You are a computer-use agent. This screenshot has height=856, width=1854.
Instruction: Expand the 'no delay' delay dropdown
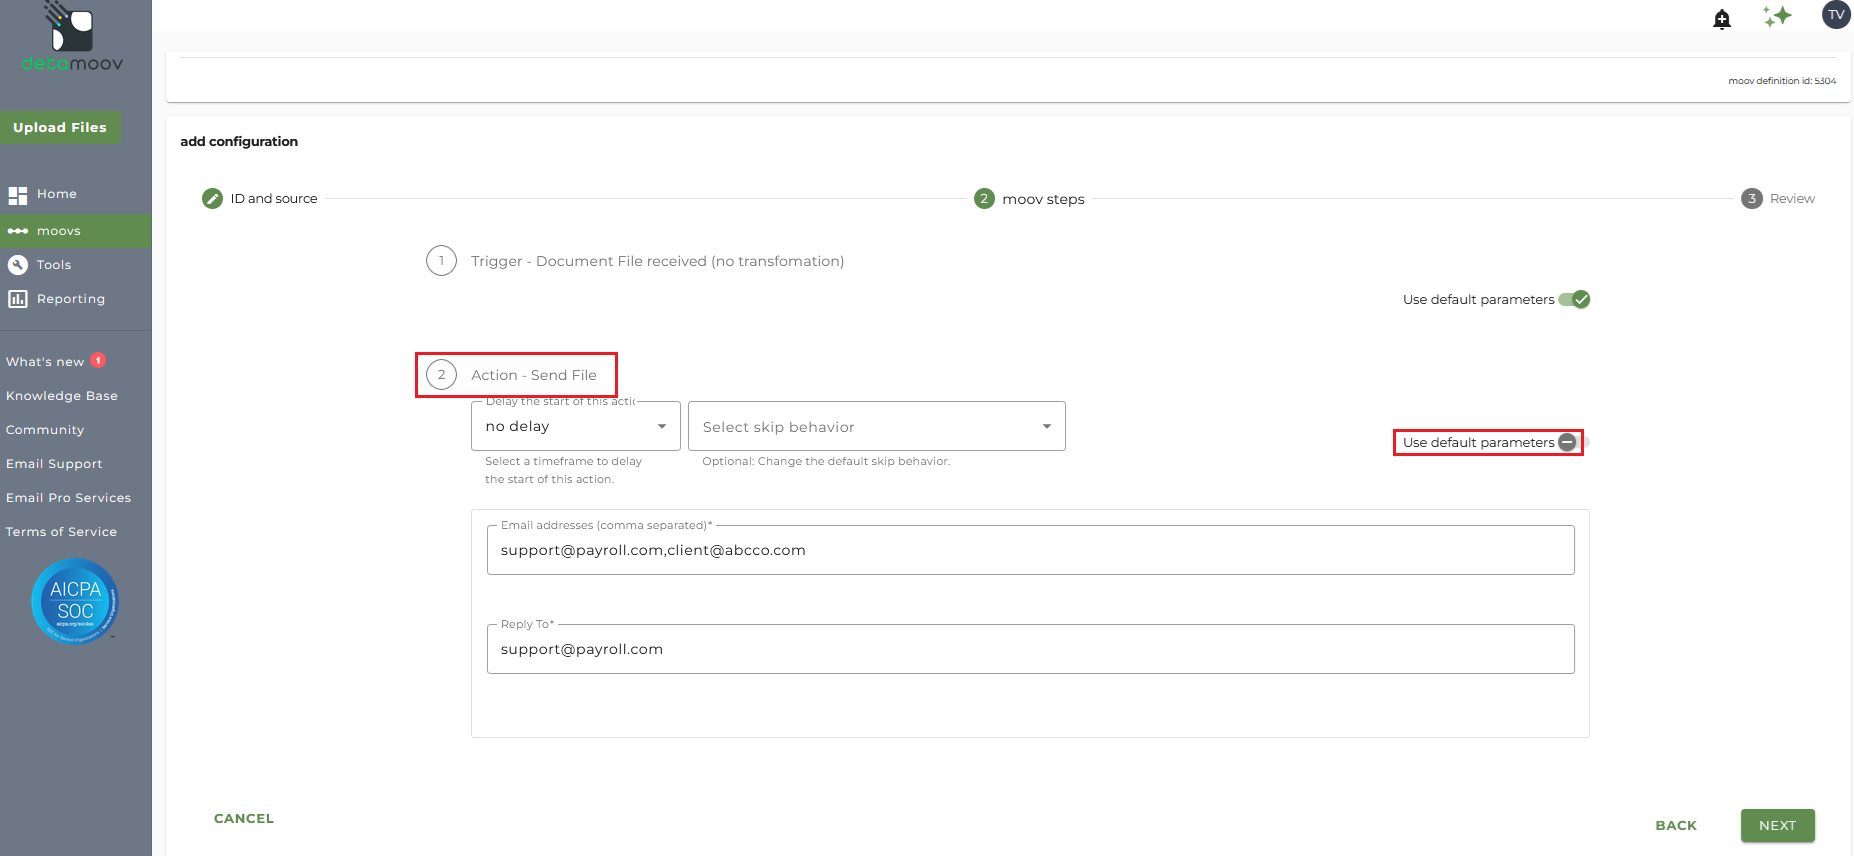576,426
